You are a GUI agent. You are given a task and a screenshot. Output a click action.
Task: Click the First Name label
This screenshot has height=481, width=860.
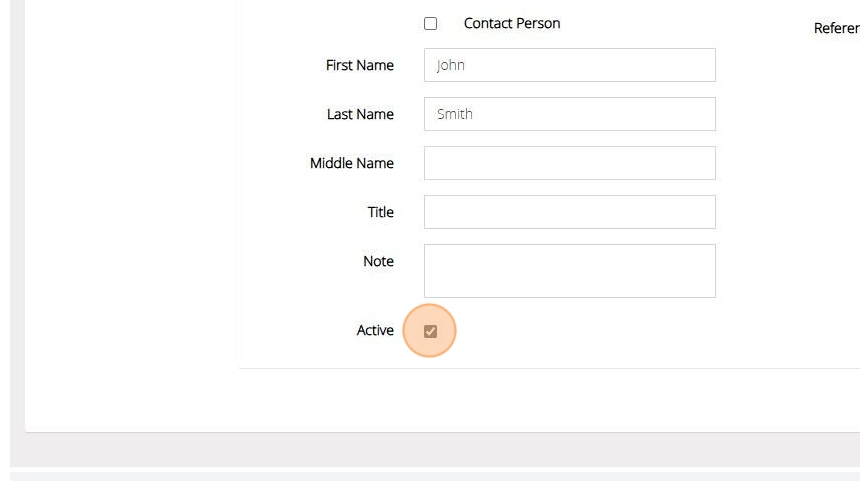point(359,65)
